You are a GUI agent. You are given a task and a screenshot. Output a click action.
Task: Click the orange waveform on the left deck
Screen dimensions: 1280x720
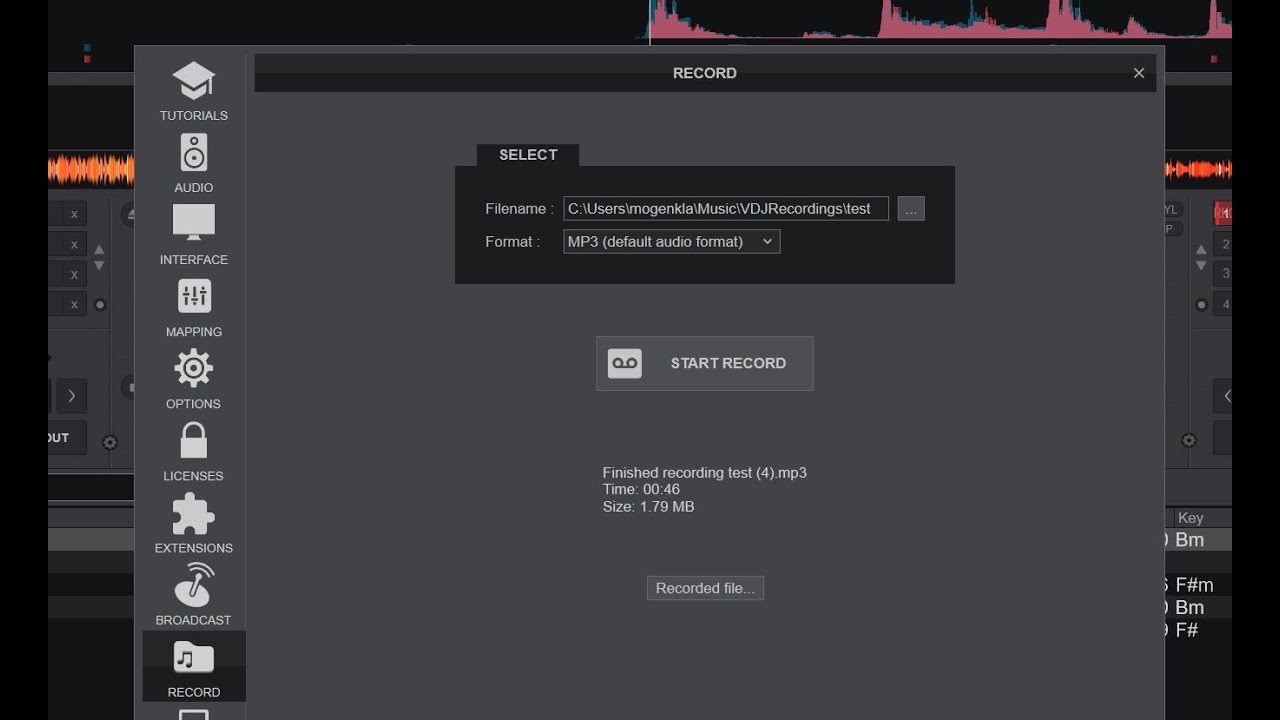coord(91,170)
